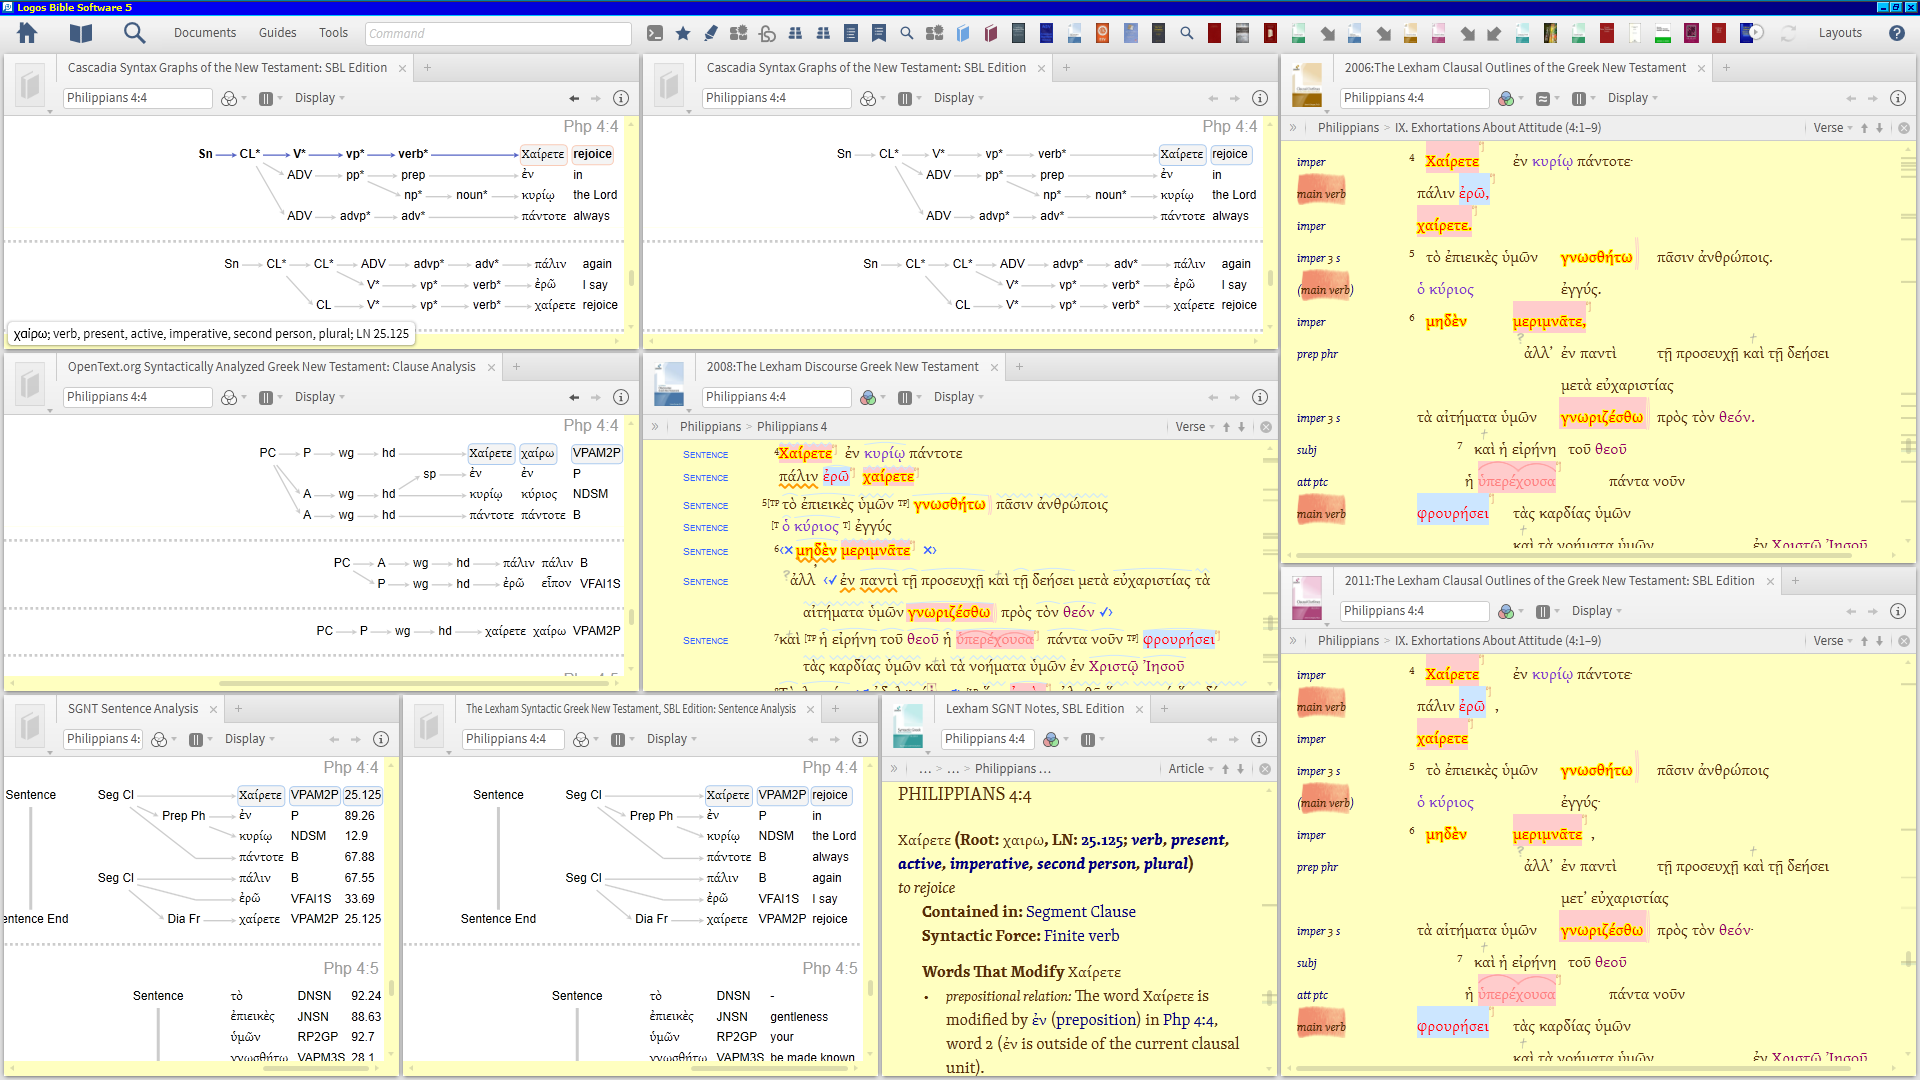The height and width of the screenshot is (1080, 1920).
Task: Click the Search magnifier in main toolbar
Action: pyautogui.click(x=134, y=33)
